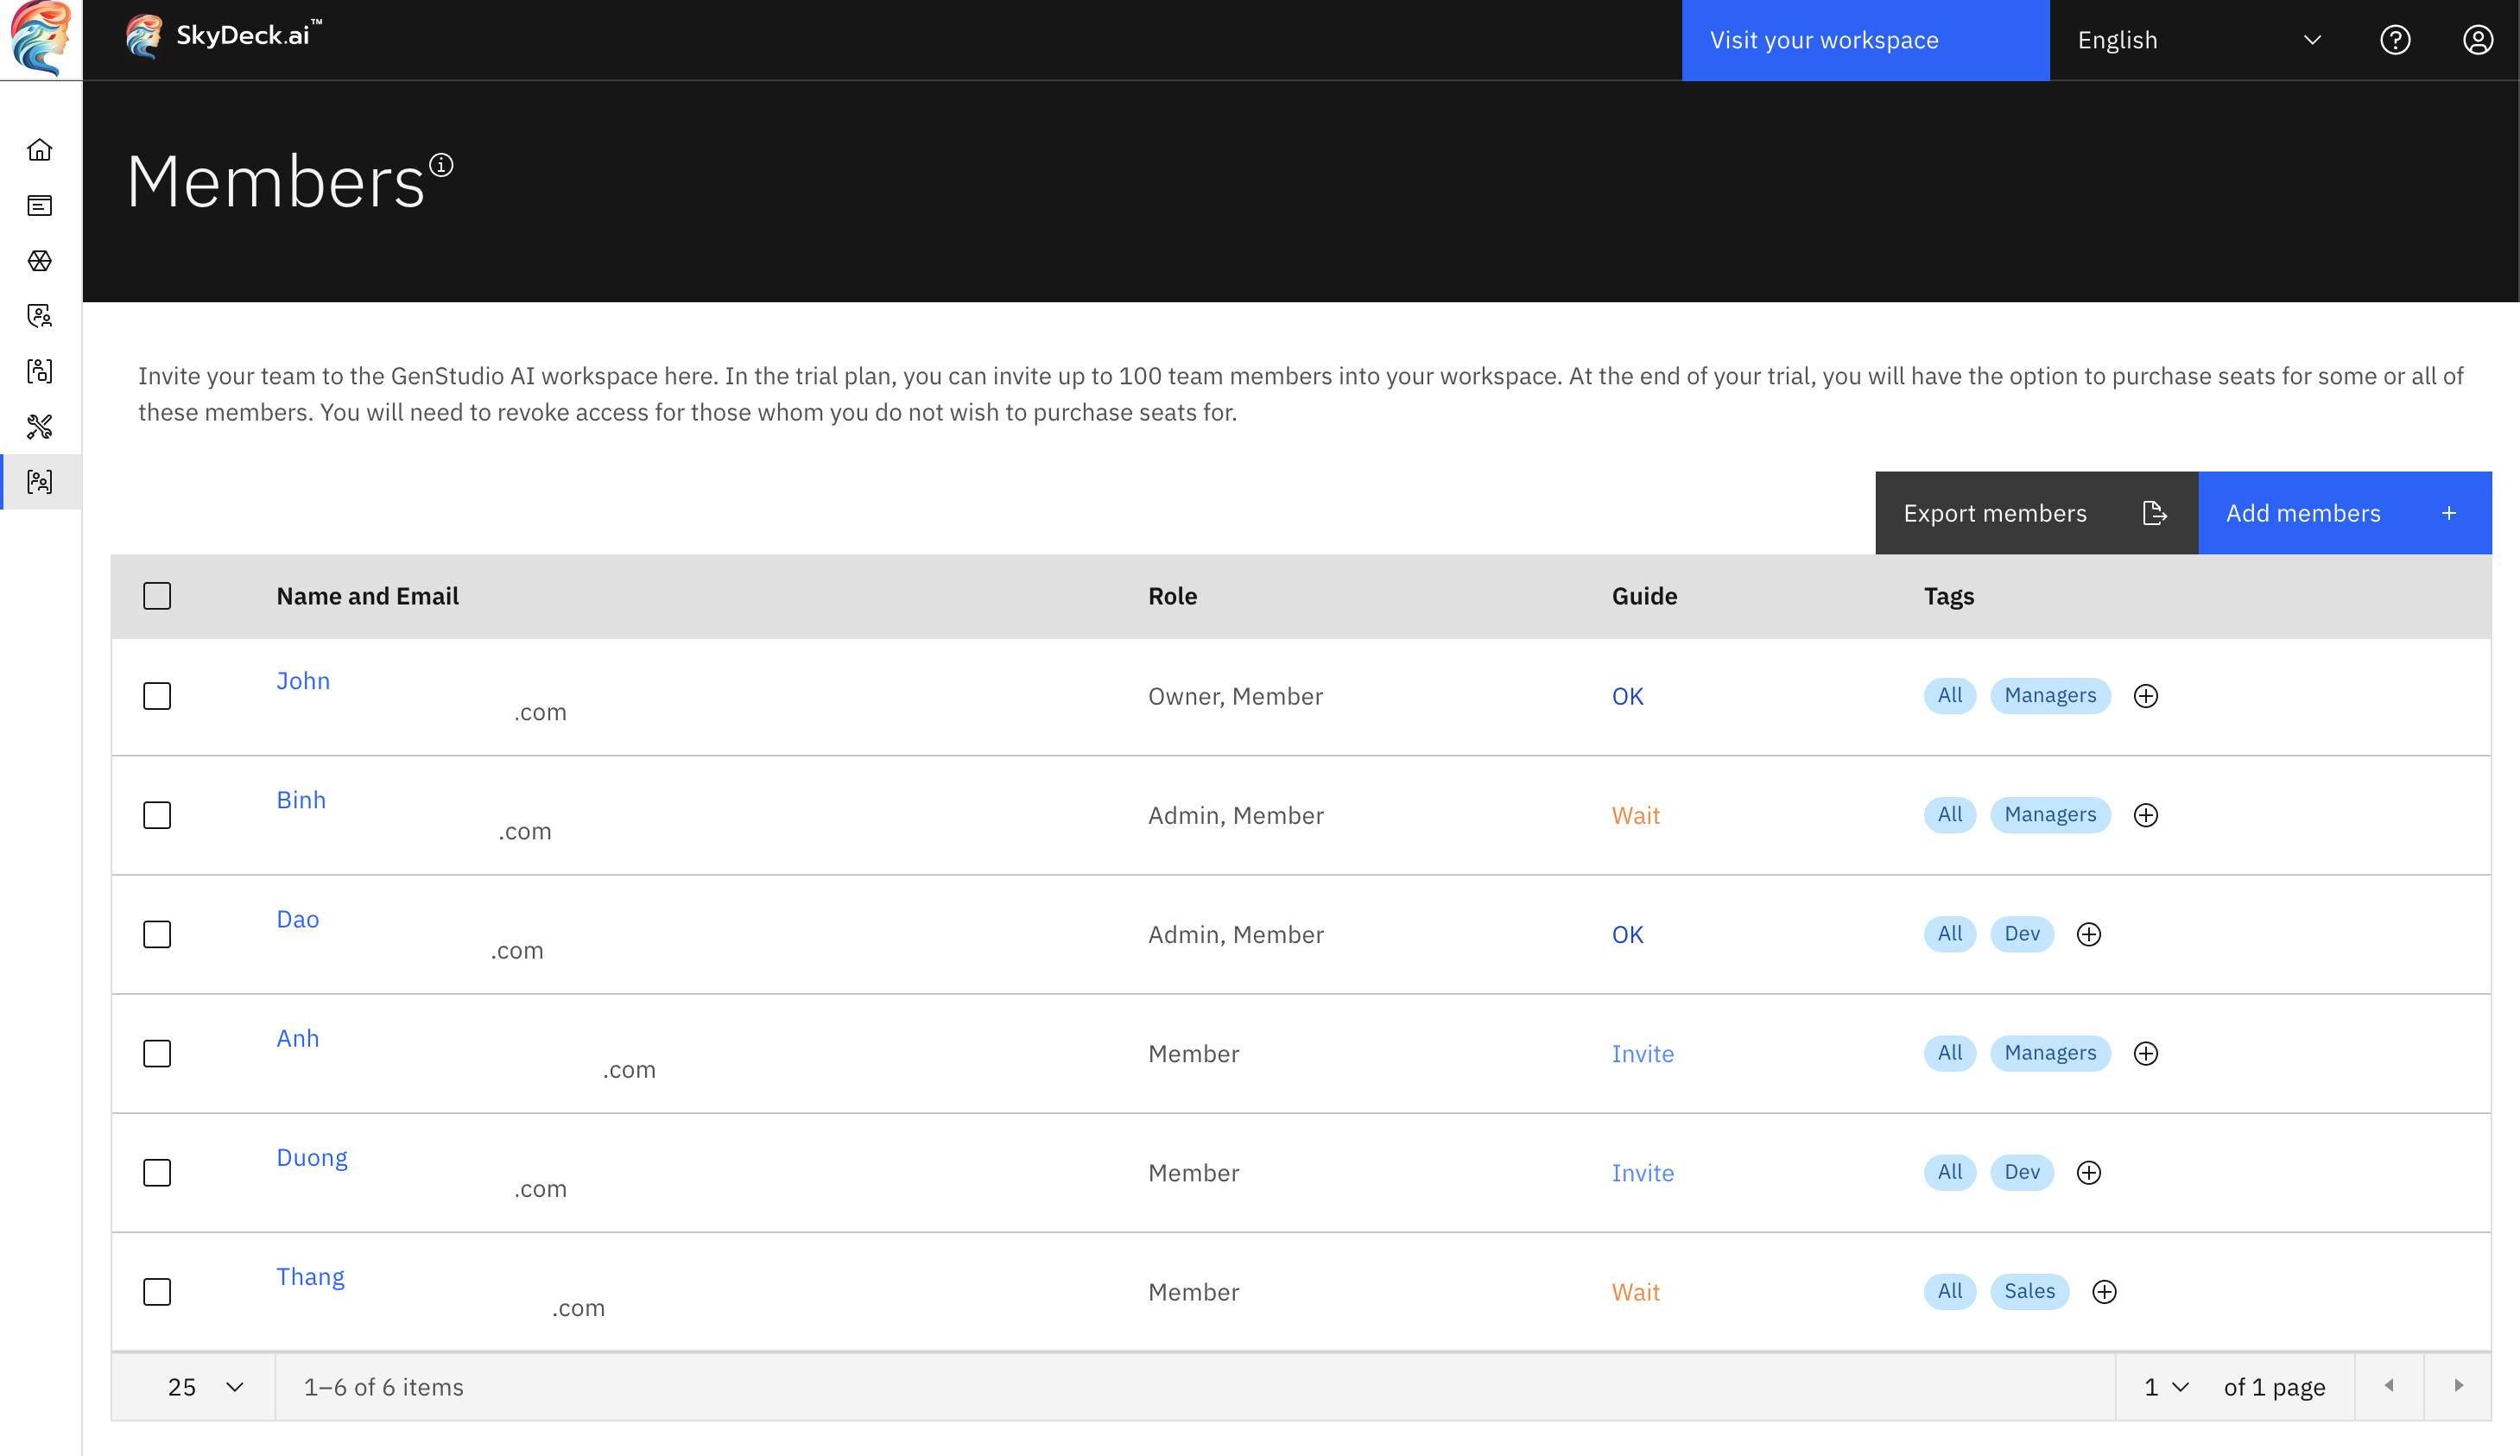Click the Managers tag on Anh's row
2520x1456 pixels.
click(x=2050, y=1053)
